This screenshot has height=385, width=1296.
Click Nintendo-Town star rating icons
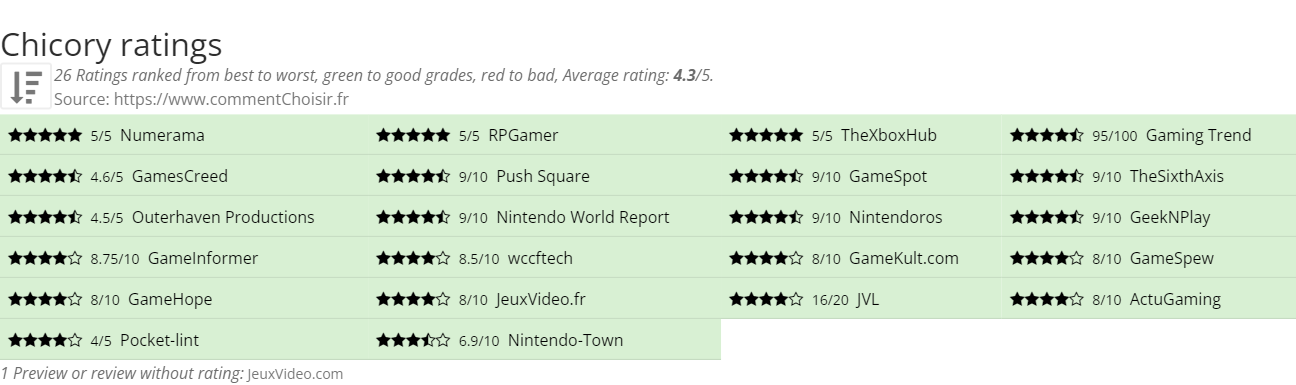coord(413,340)
